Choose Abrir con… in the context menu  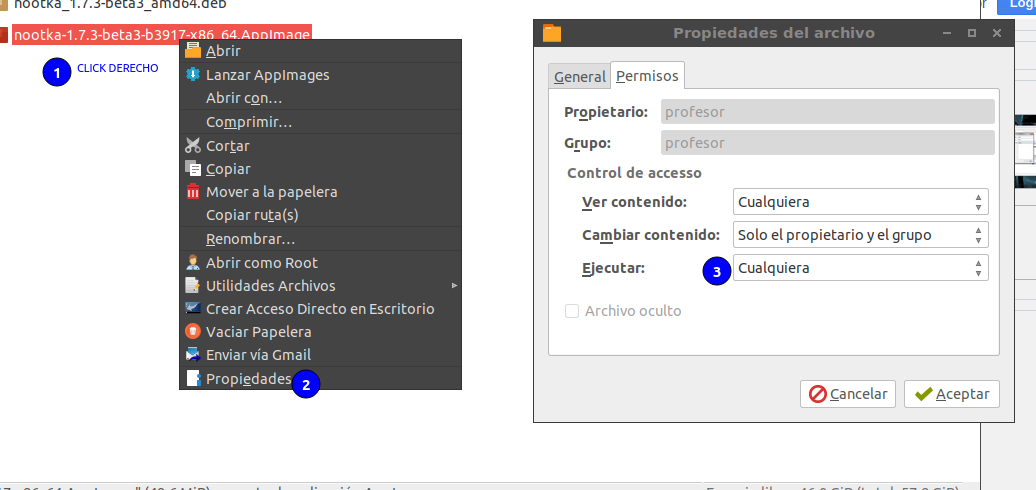[x=244, y=98]
